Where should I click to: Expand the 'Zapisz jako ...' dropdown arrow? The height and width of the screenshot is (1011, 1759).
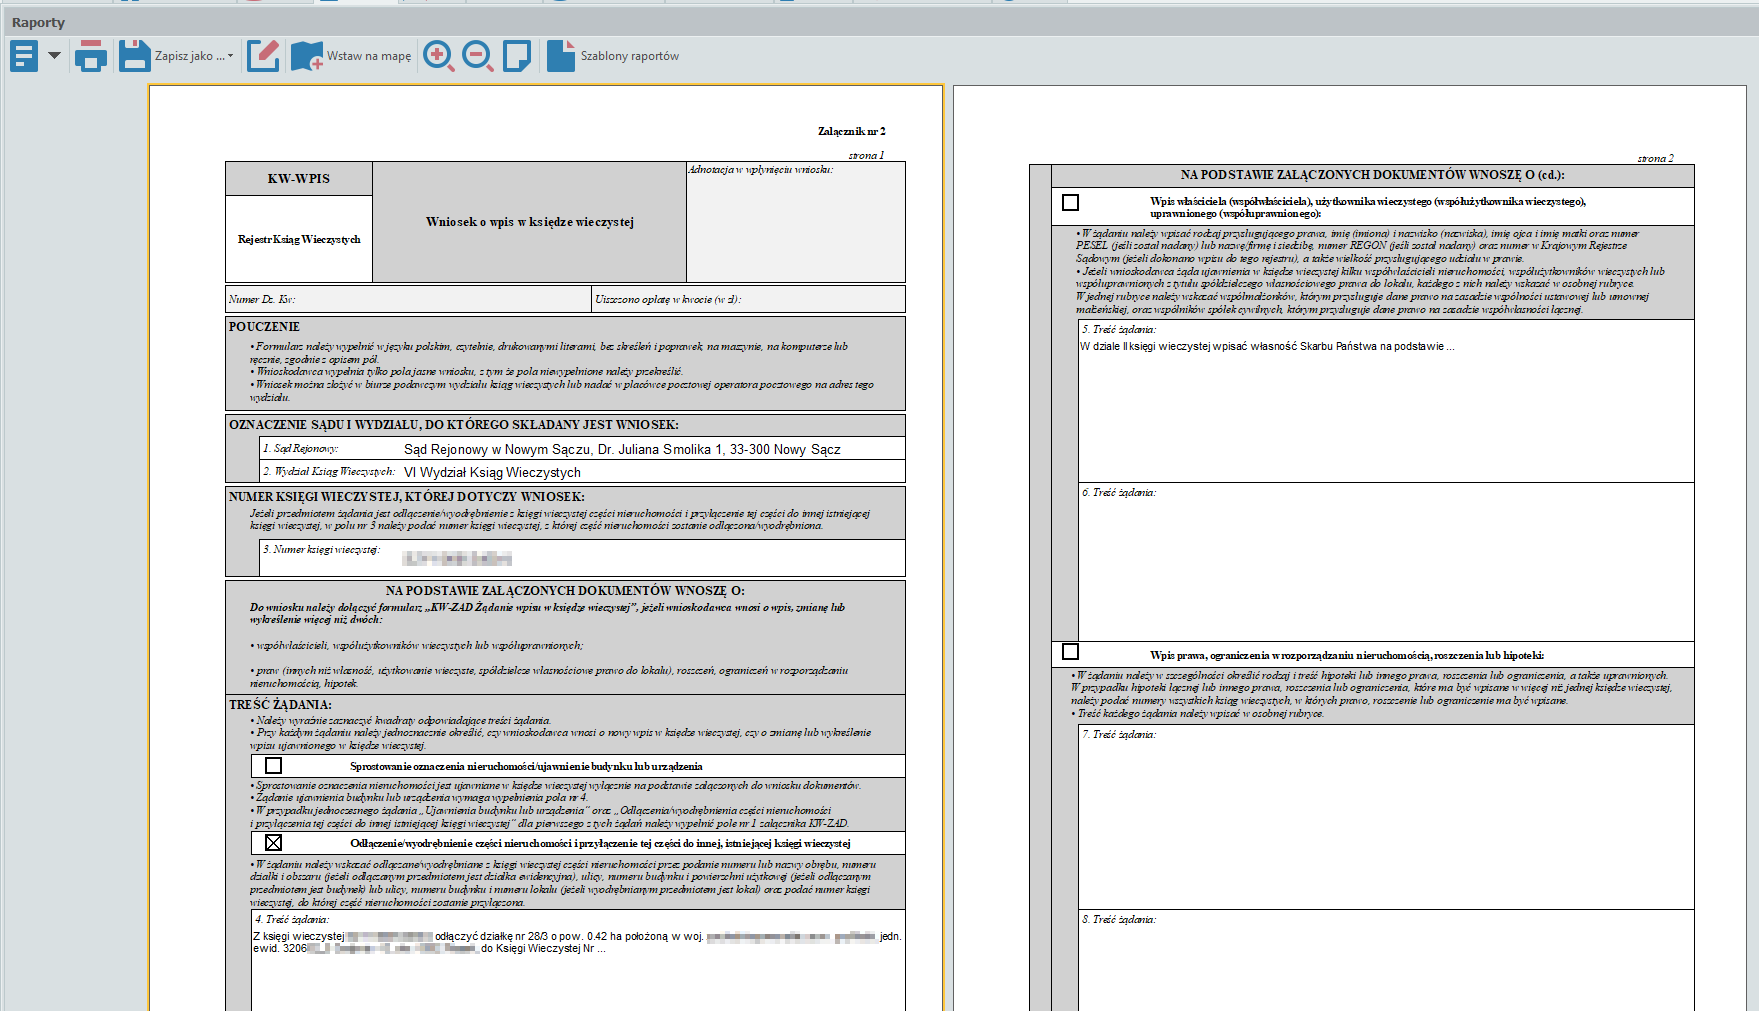coord(230,56)
